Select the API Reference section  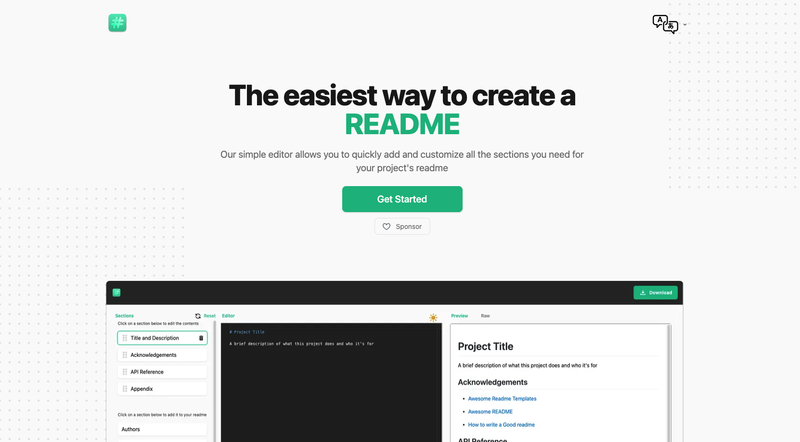[162, 372]
